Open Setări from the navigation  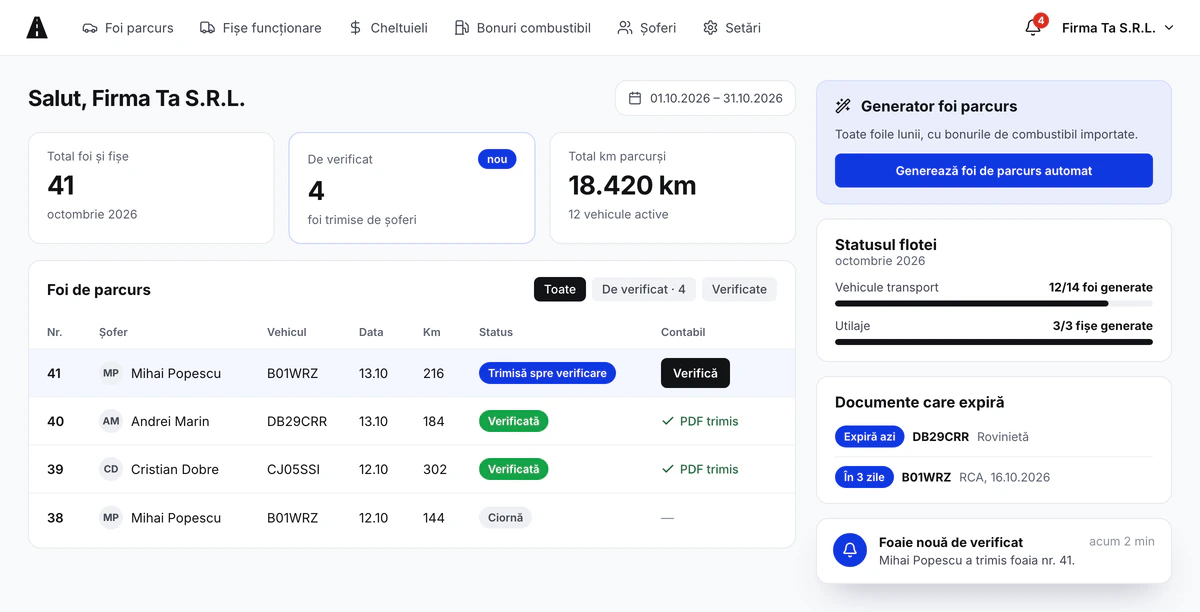pyautogui.click(x=732, y=28)
